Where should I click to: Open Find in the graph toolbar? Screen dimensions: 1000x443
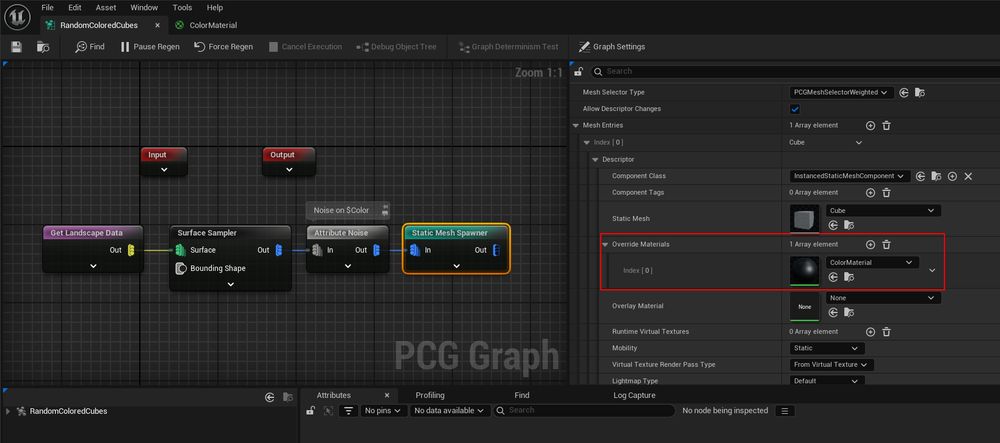point(90,47)
